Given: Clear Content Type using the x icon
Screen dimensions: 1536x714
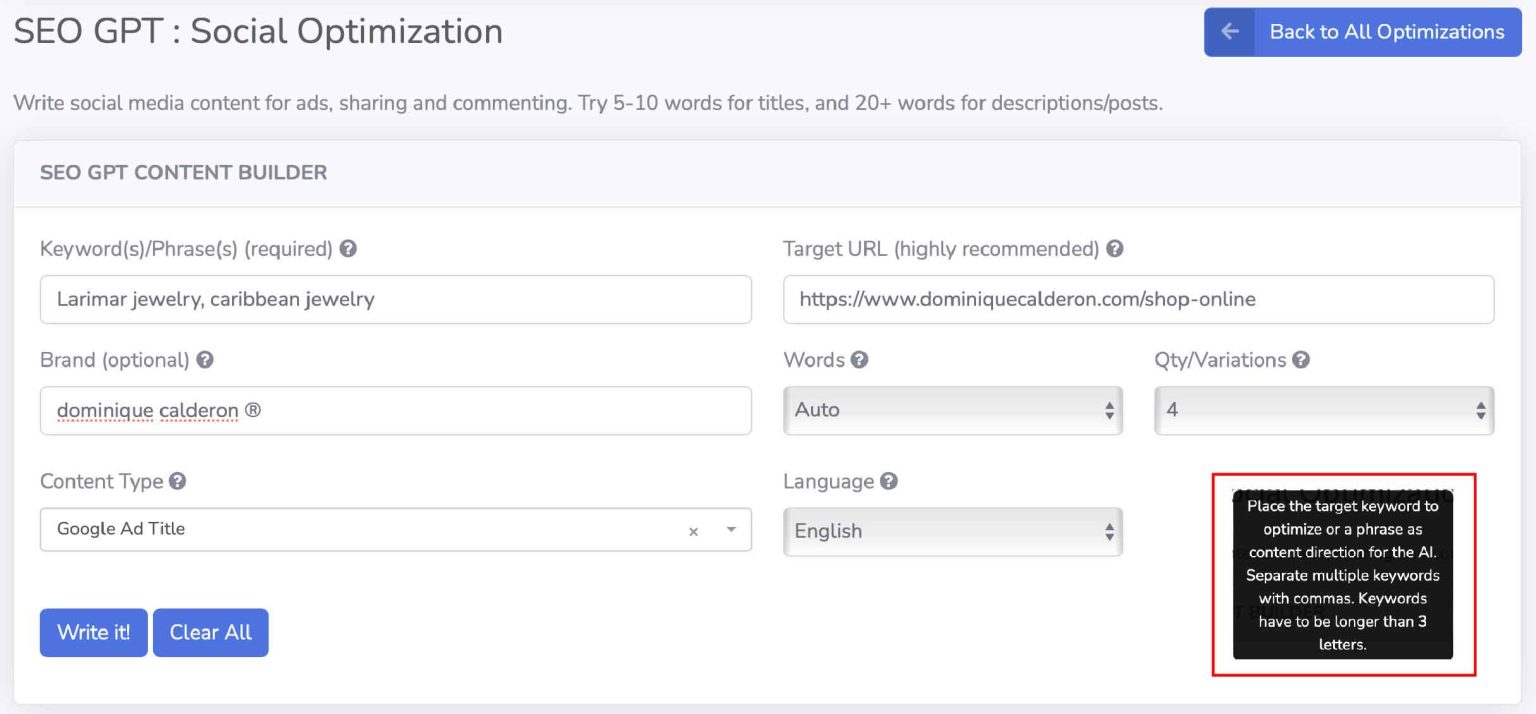Looking at the screenshot, I should [x=693, y=530].
